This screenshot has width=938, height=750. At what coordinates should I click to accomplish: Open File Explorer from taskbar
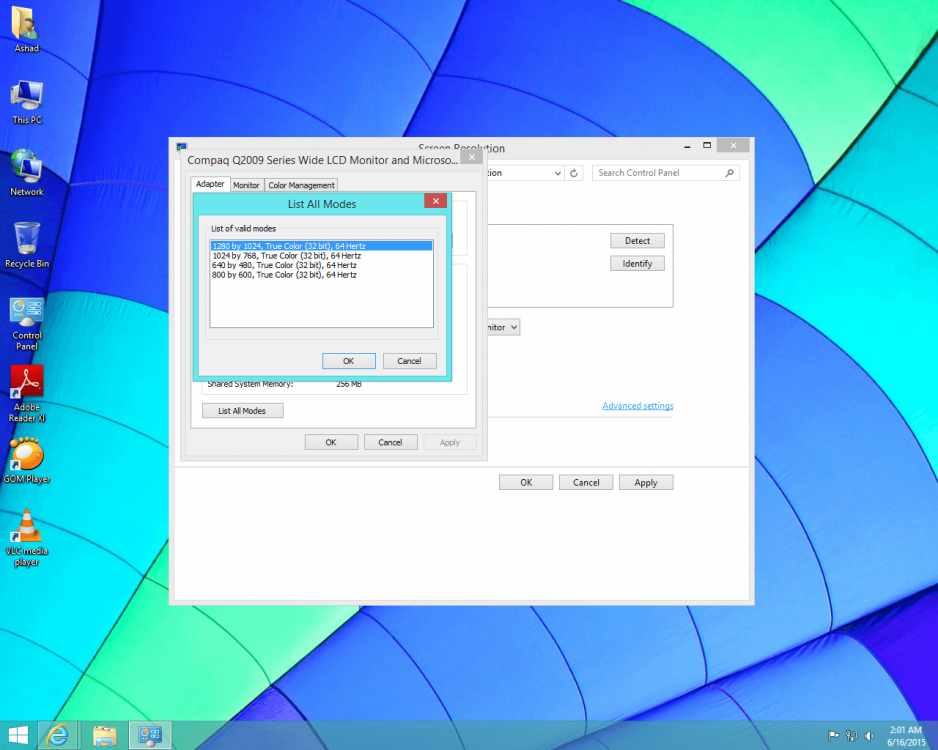tap(104, 736)
